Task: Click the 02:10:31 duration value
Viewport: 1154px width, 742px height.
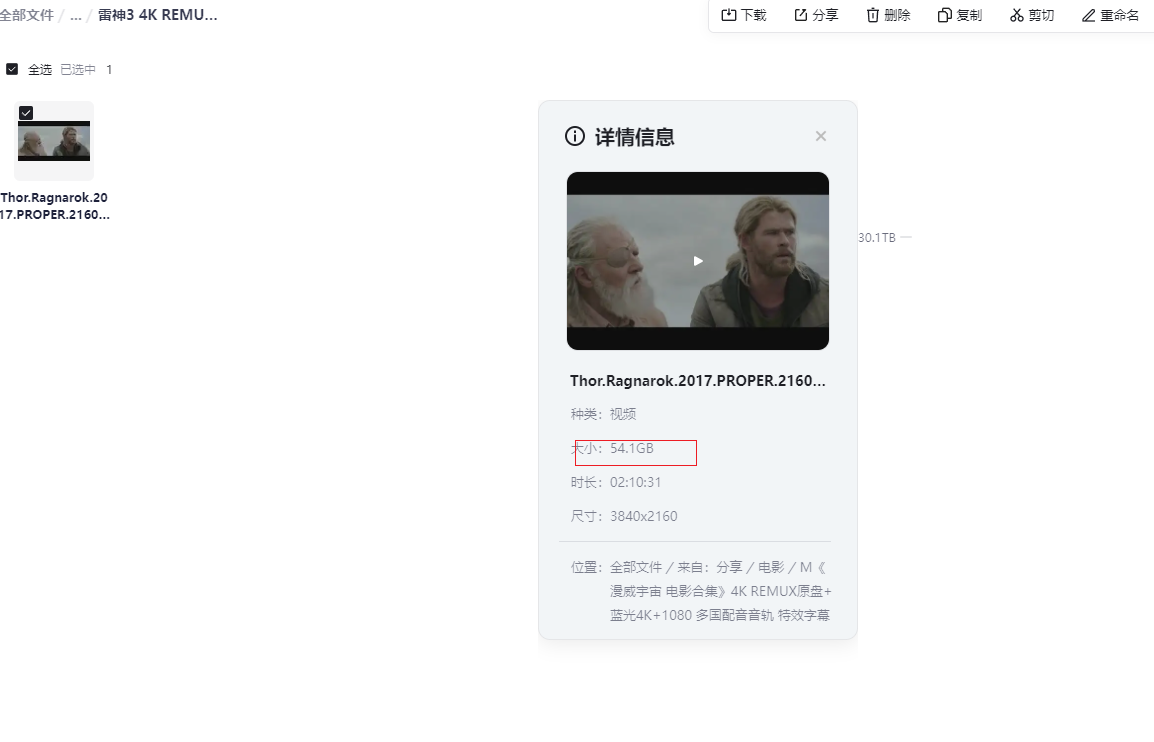Action: click(x=635, y=482)
